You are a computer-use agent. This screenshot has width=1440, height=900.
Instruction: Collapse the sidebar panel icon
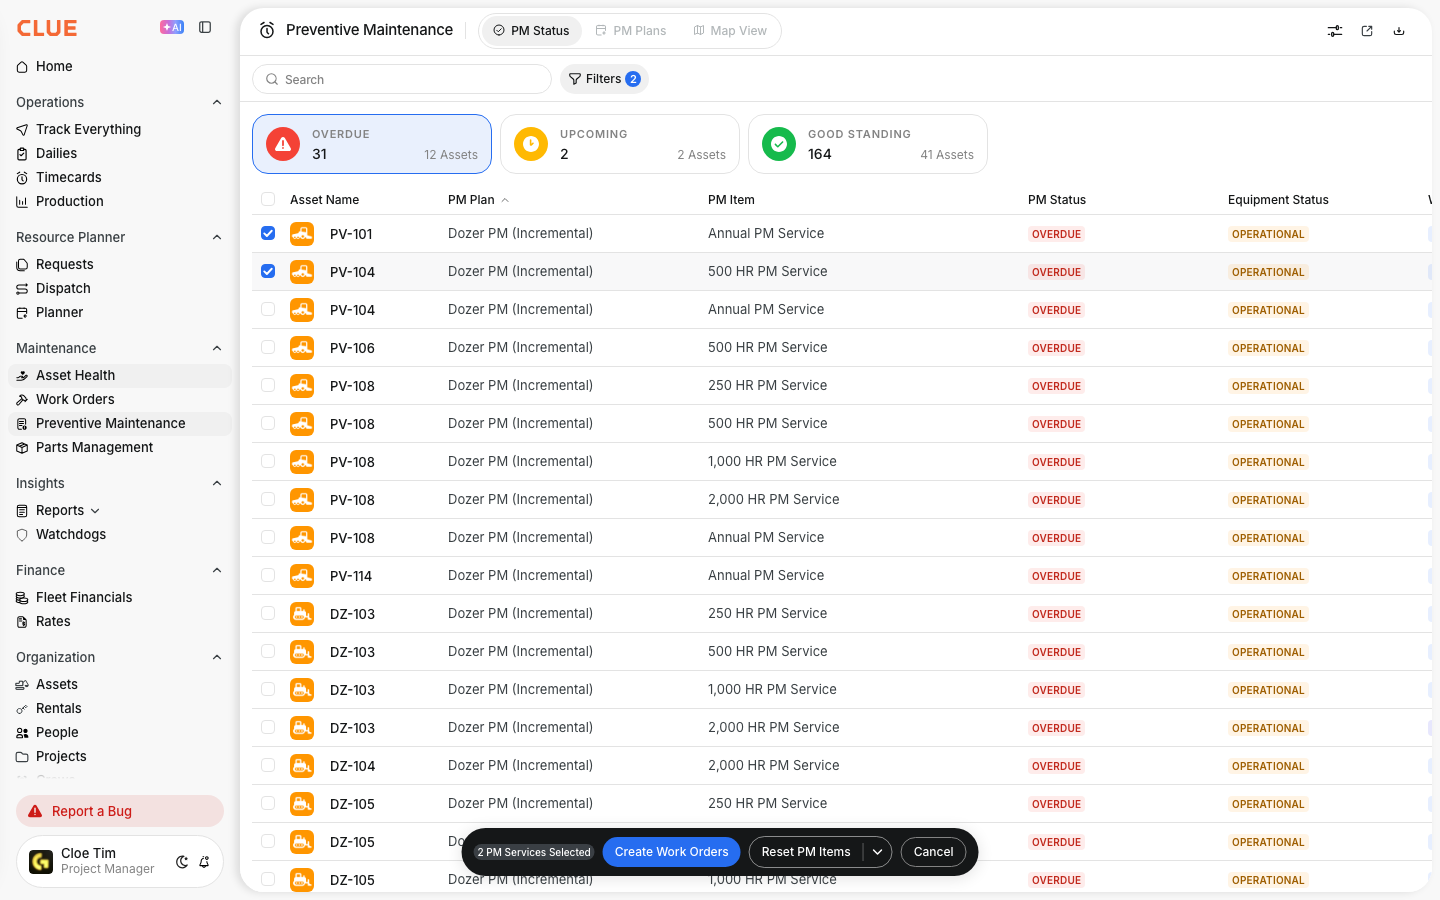205,28
